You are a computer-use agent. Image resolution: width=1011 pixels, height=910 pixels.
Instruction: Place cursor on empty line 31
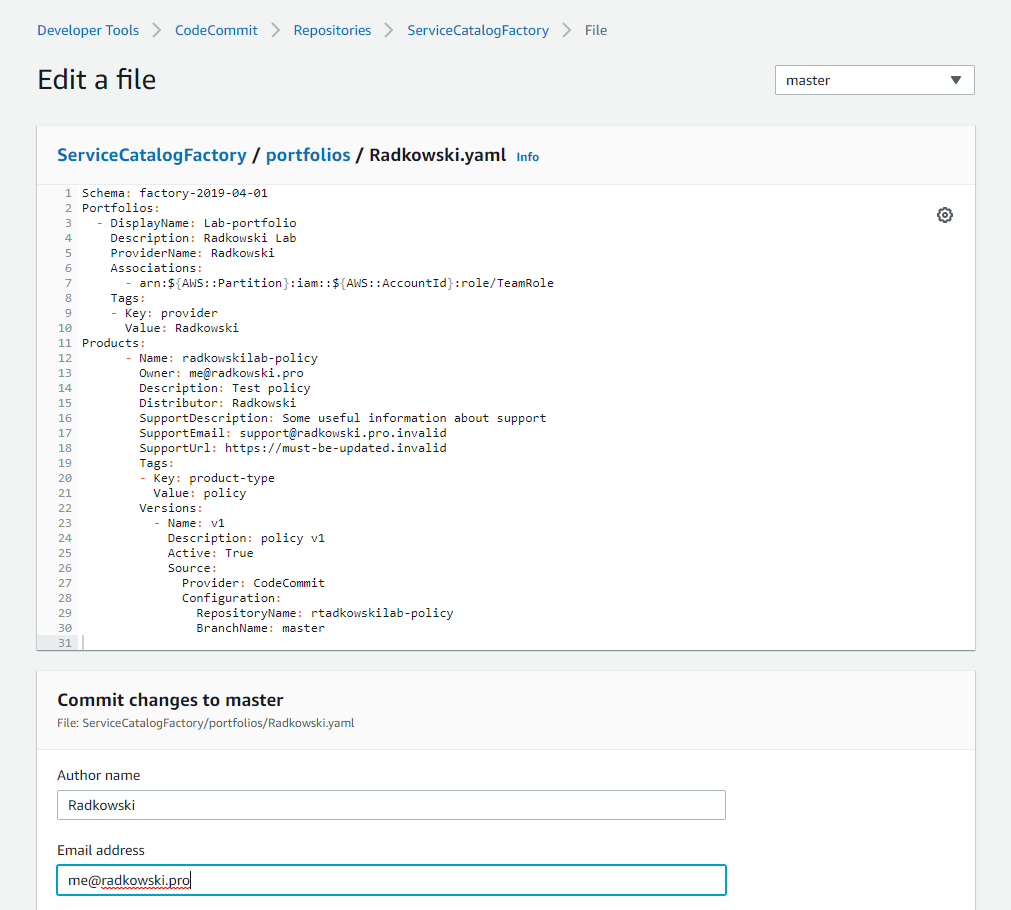point(526,643)
